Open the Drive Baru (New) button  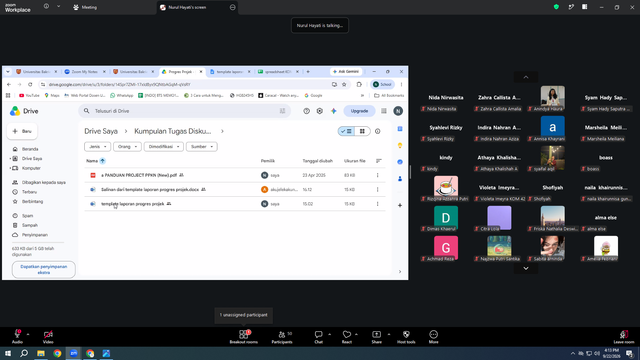click(x=22, y=131)
